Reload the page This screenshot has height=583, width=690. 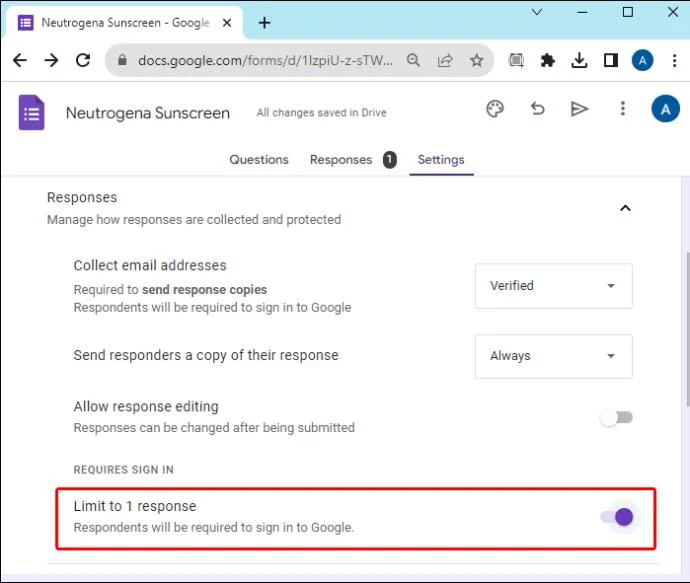click(83, 60)
